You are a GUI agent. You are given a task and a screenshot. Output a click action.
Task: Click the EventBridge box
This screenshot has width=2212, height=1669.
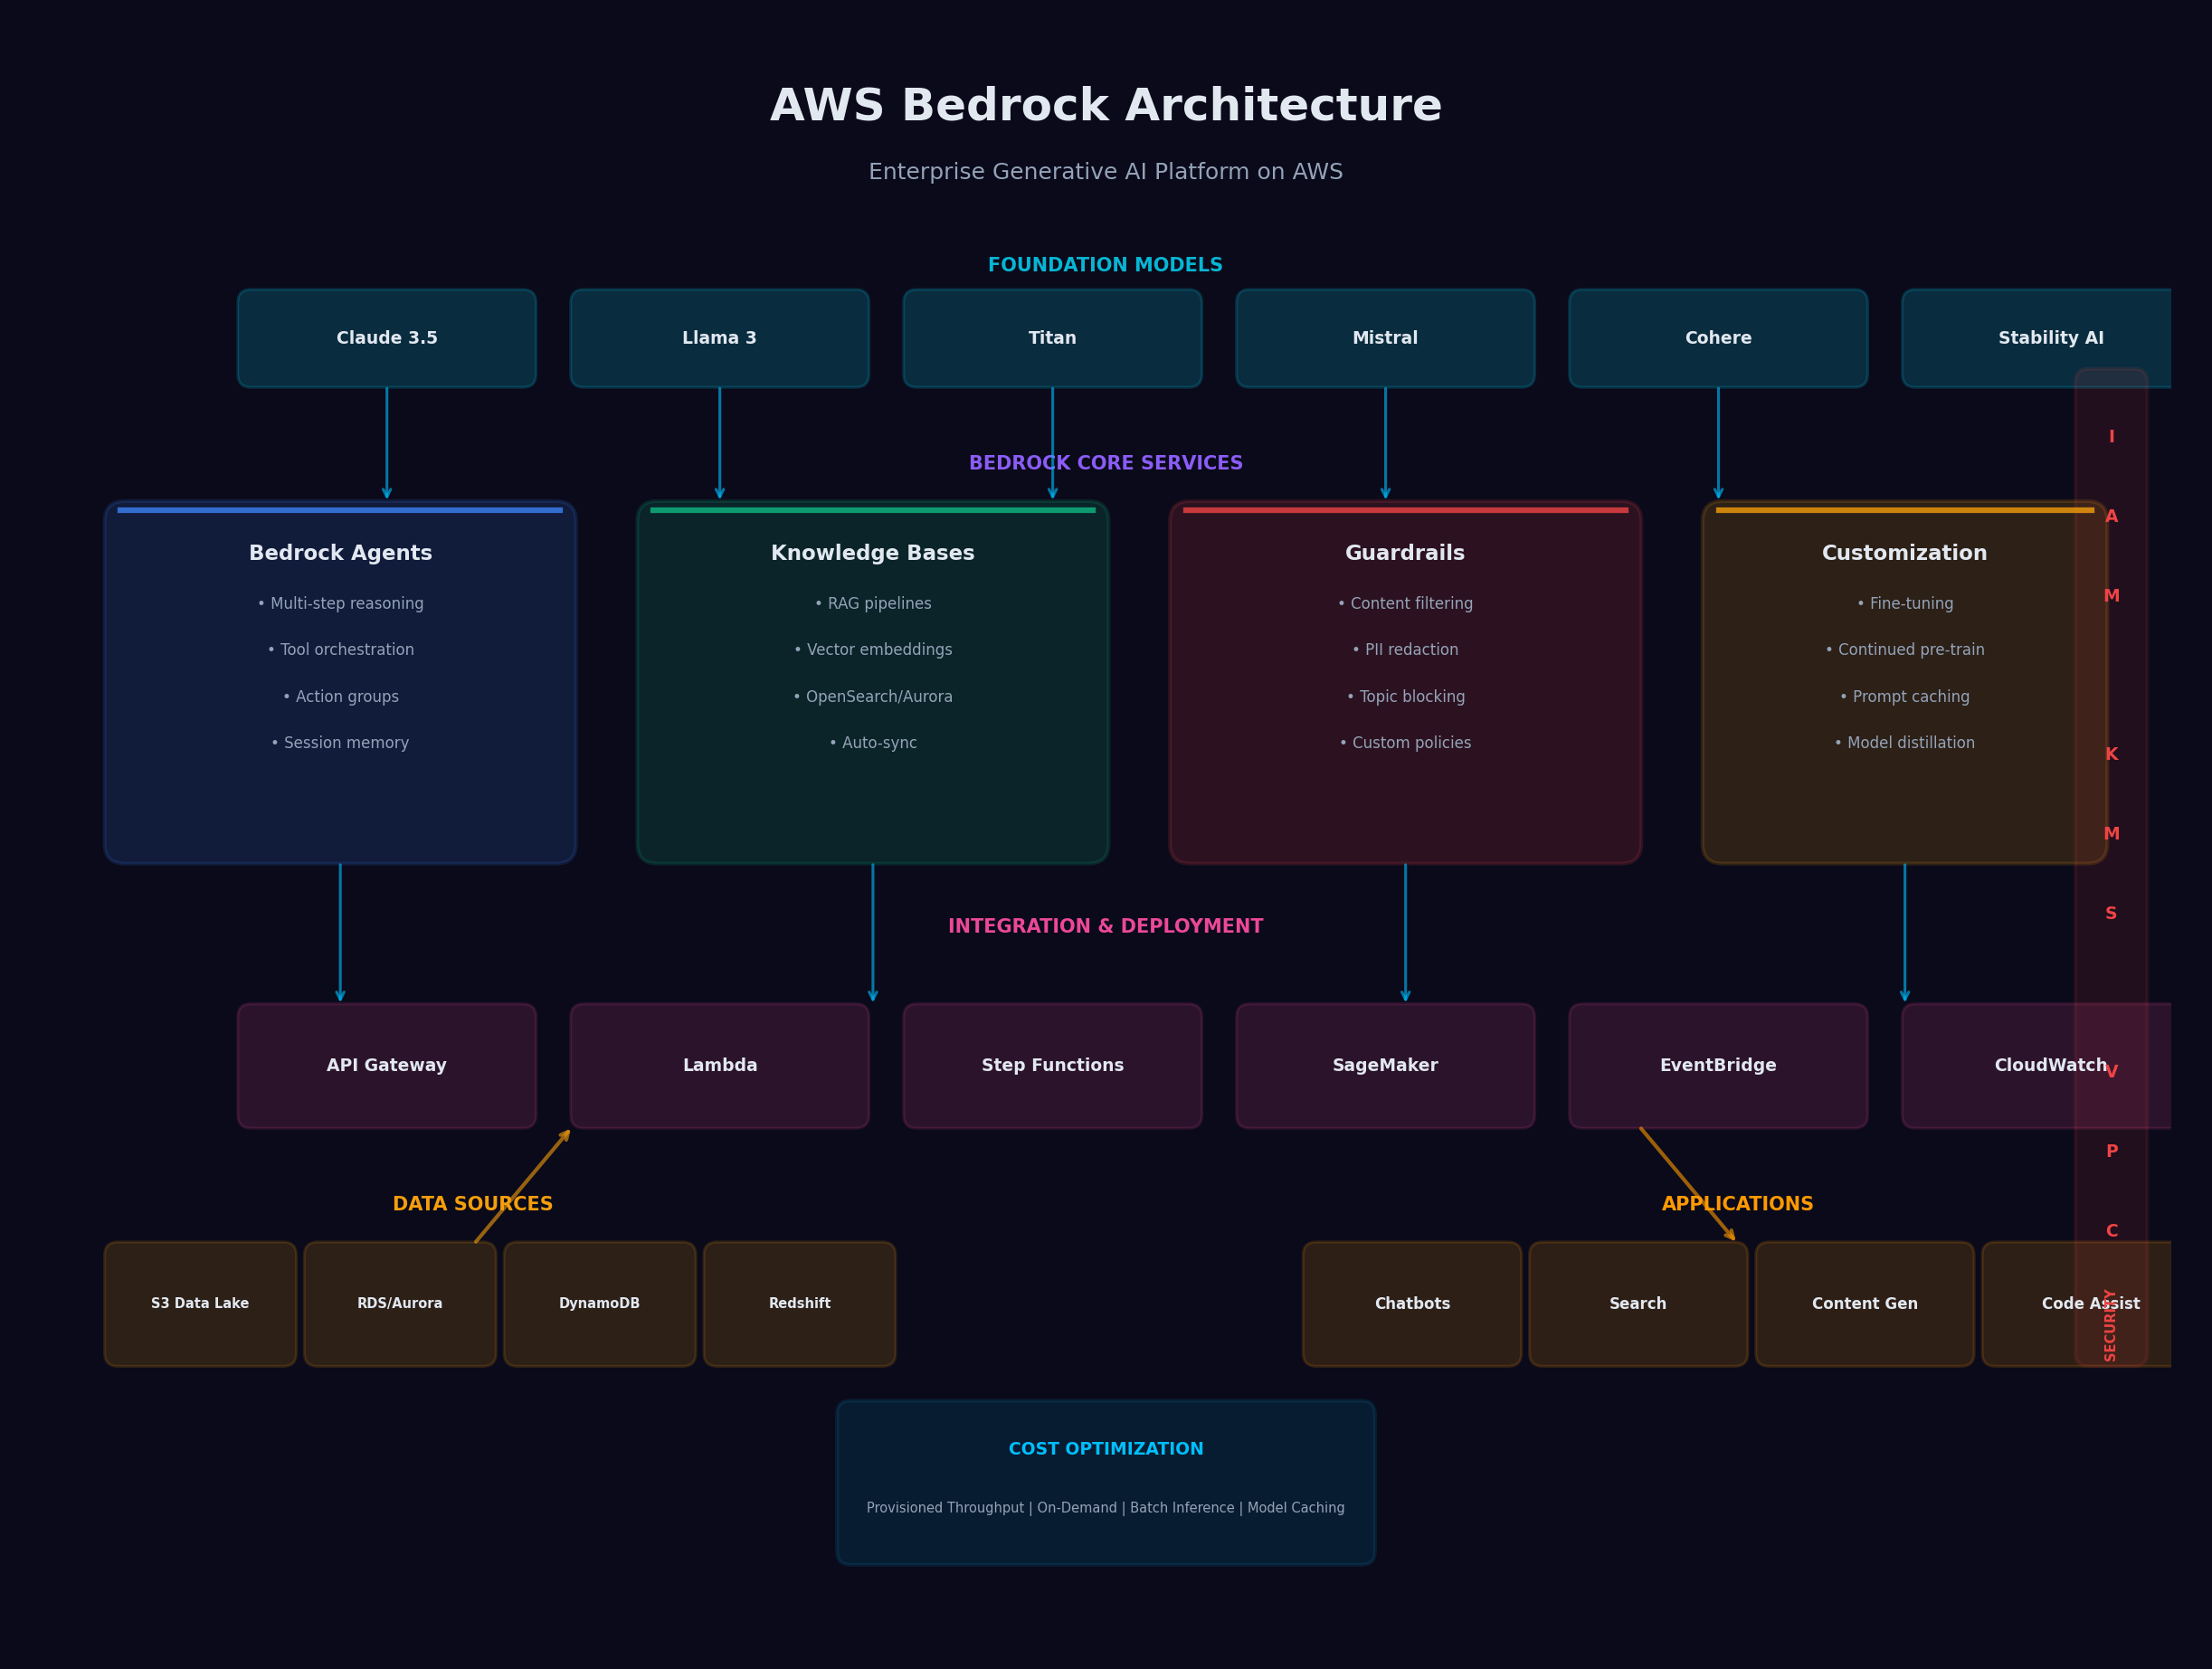click(x=1717, y=1065)
